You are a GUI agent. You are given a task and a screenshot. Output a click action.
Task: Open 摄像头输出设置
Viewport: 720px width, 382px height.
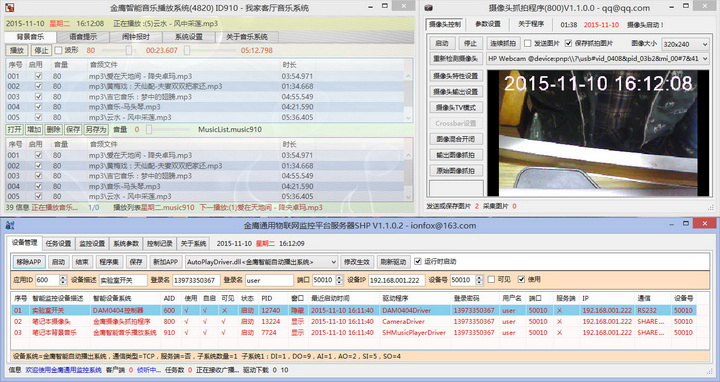click(x=456, y=92)
